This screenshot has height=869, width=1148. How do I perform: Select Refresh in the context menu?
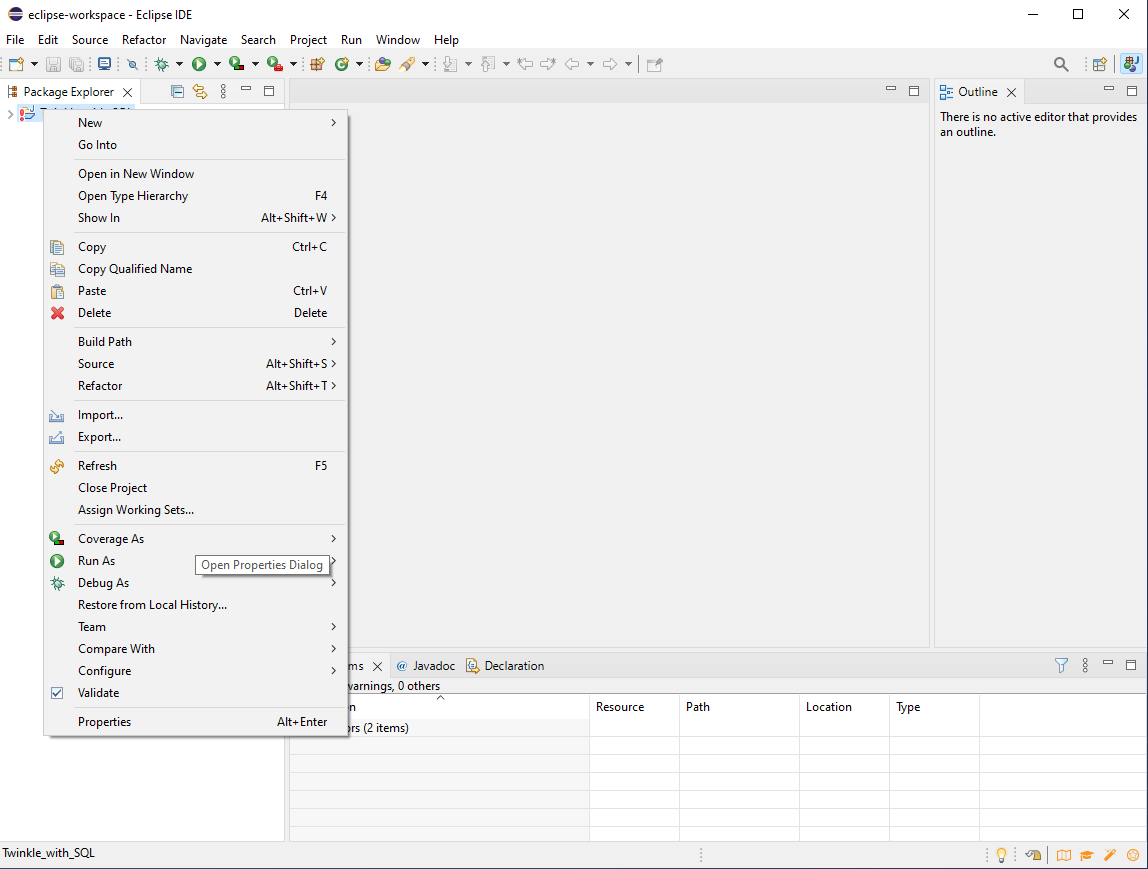click(x=194, y=466)
